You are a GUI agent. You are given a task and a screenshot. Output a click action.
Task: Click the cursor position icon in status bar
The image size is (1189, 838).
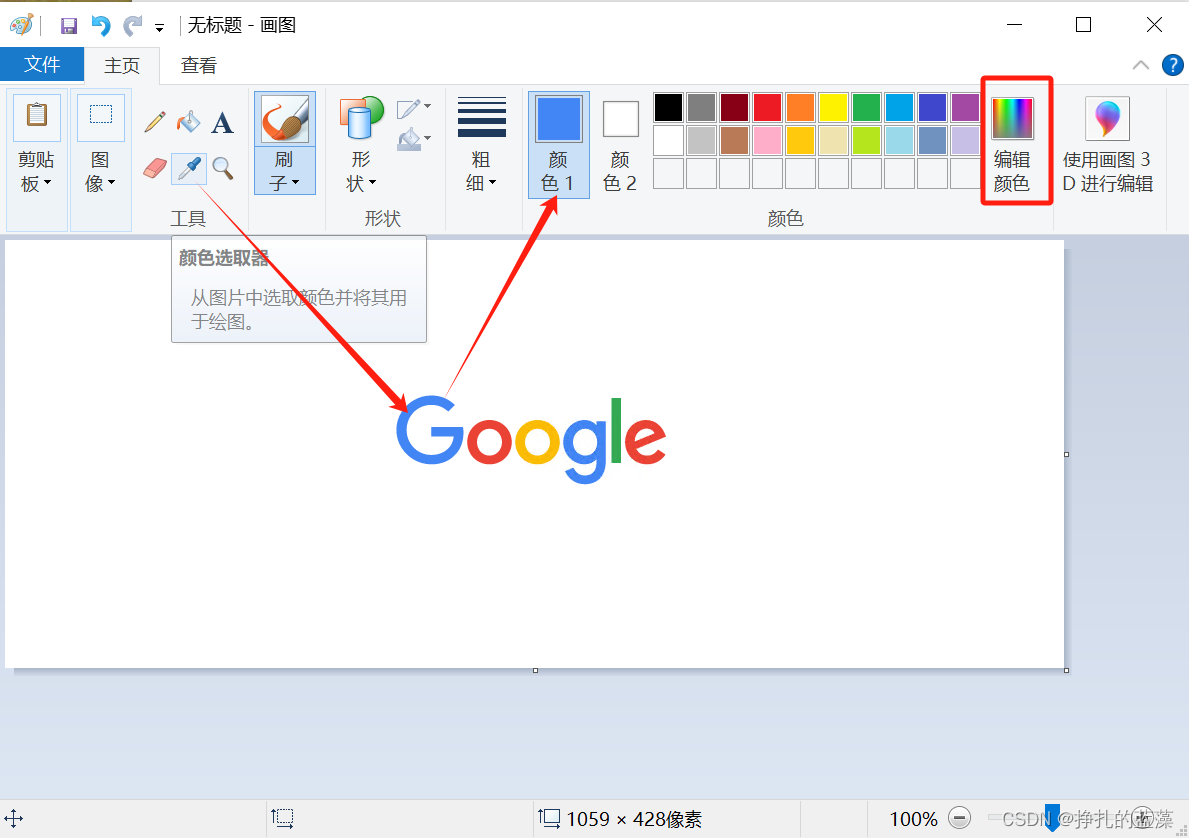point(14,818)
